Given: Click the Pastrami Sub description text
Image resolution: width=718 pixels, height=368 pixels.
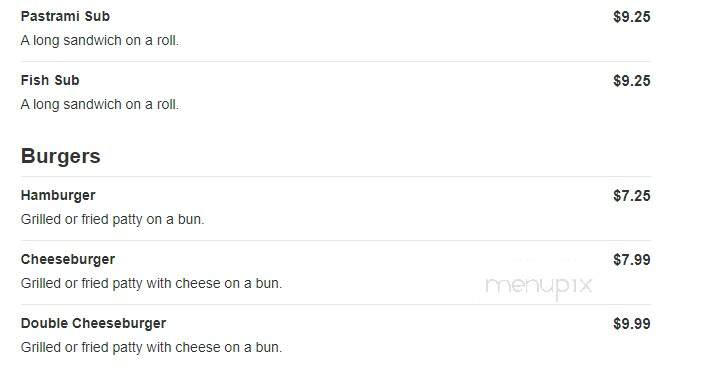Looking at the screenshot, I should click(x=100, y=41).
